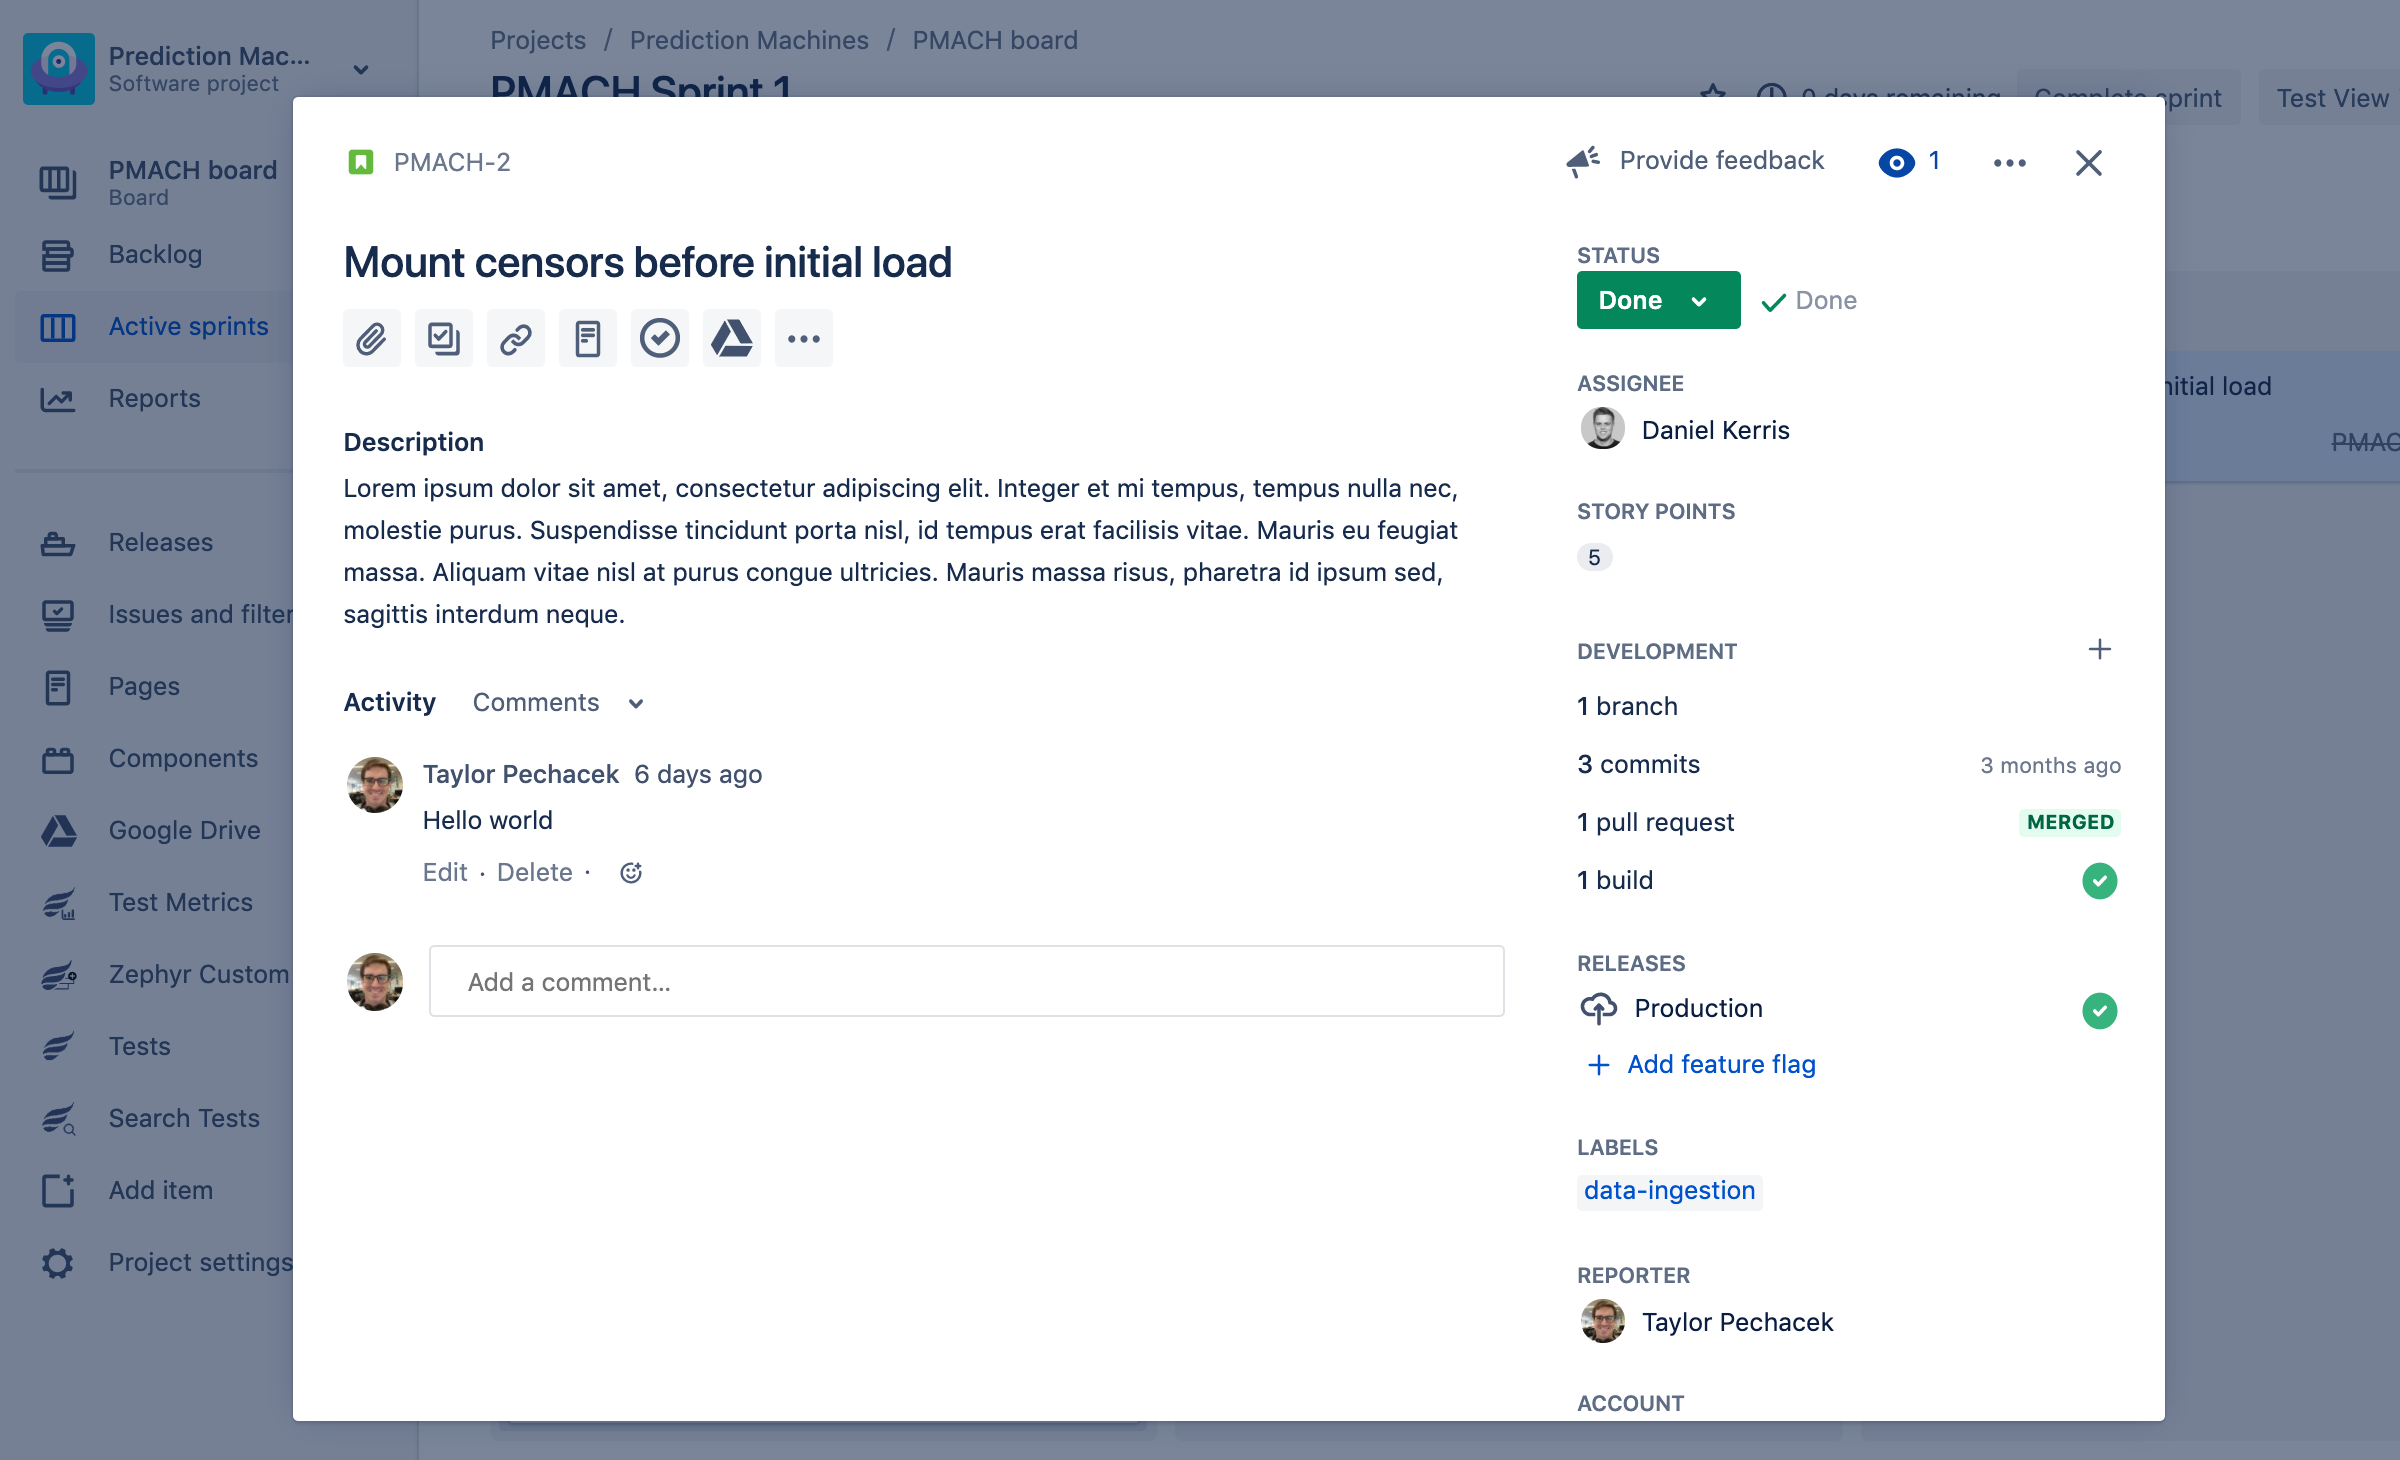Expand the more toolbar options ellipsis

pyautogui.click(x=802, y=338)
